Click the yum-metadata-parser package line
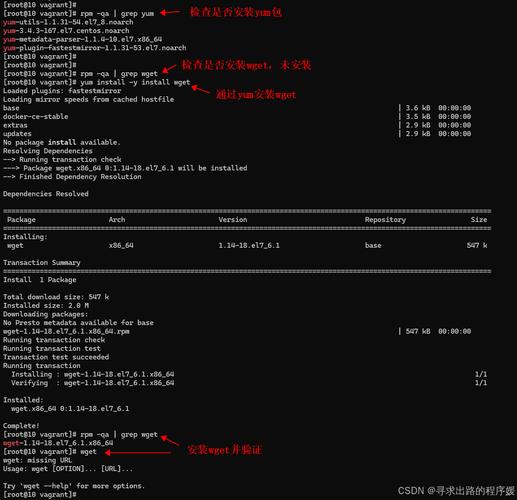Viewport: 517px width, 500px height. pos(82,39)
